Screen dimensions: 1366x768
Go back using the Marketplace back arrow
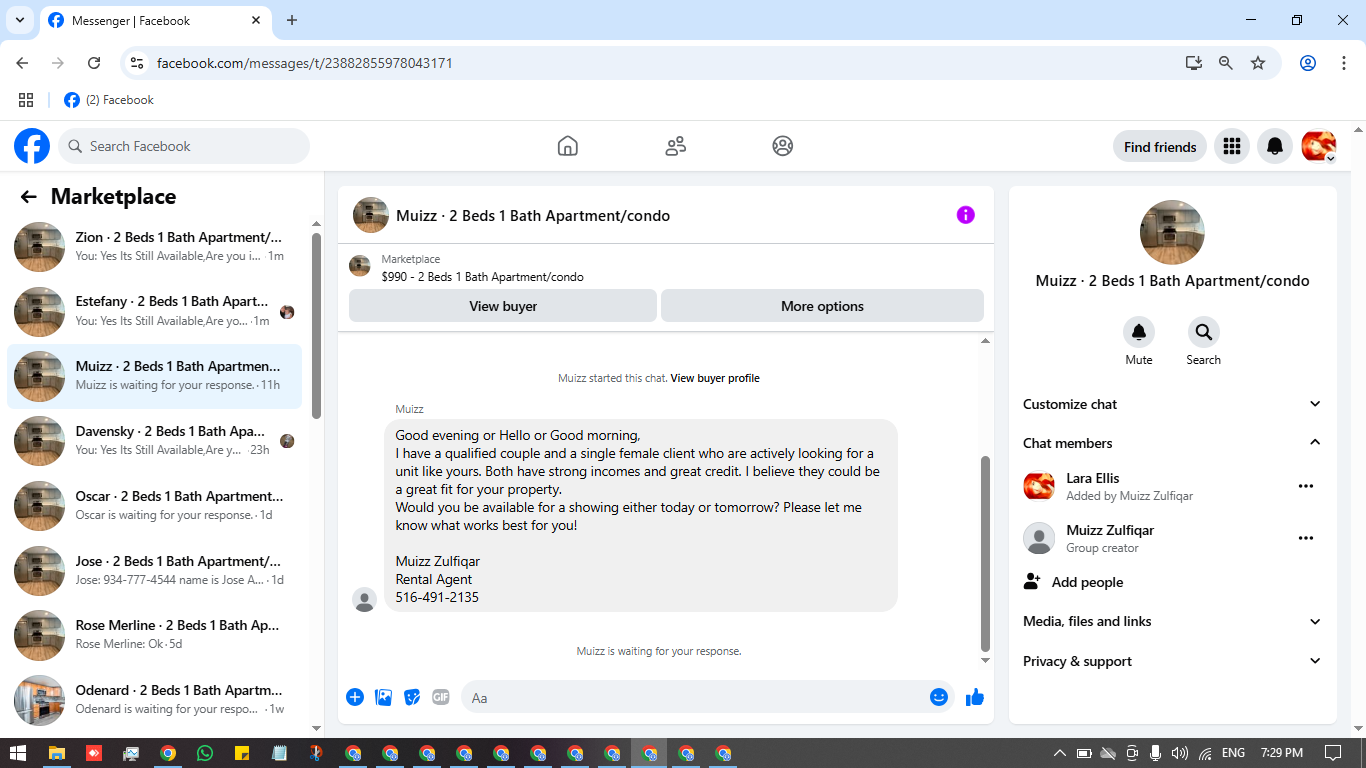pyautogui.click(x=29, y=197)
